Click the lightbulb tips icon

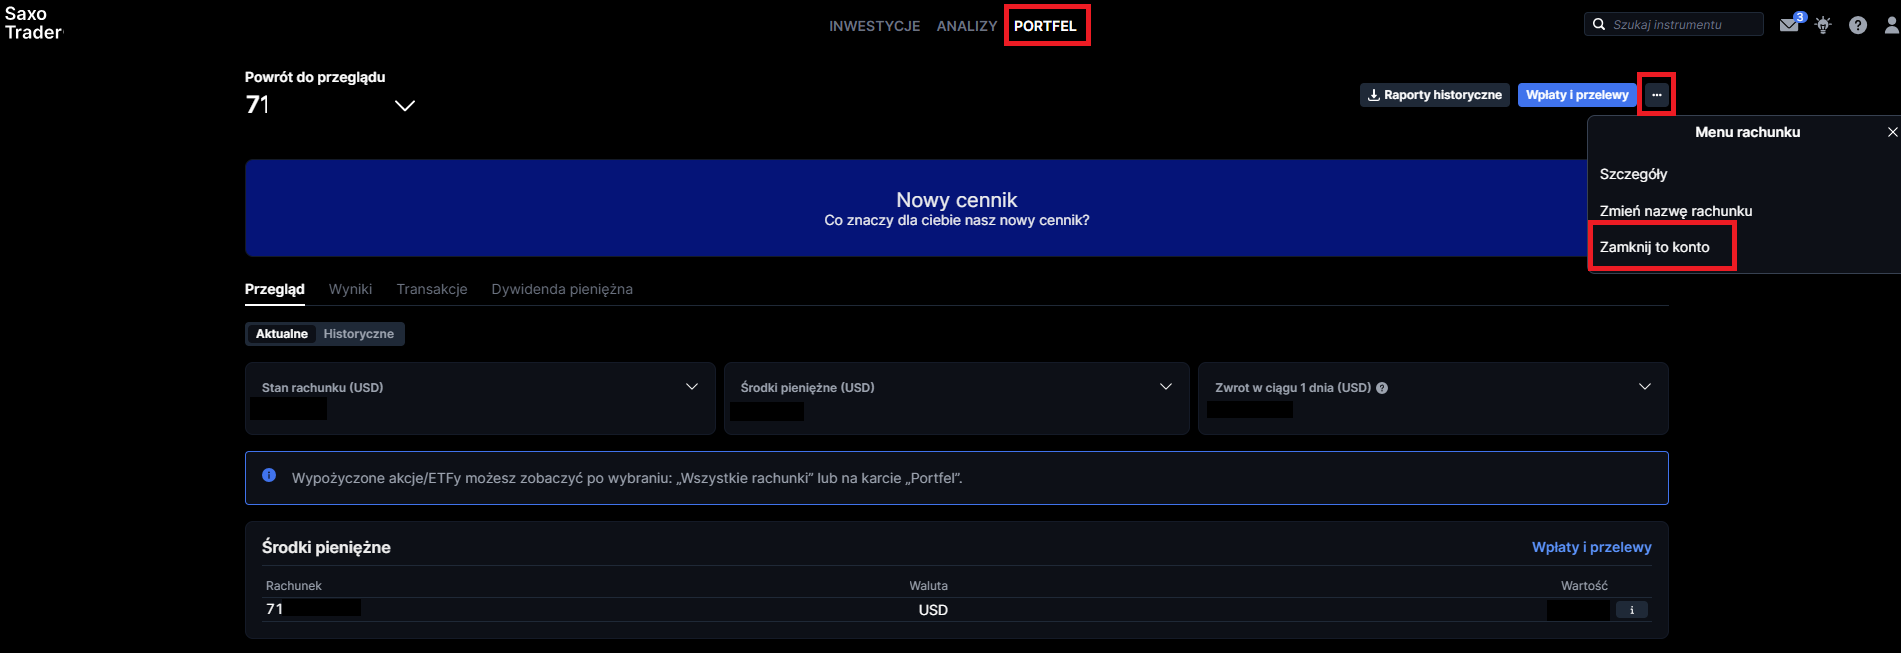[1823, 25]
